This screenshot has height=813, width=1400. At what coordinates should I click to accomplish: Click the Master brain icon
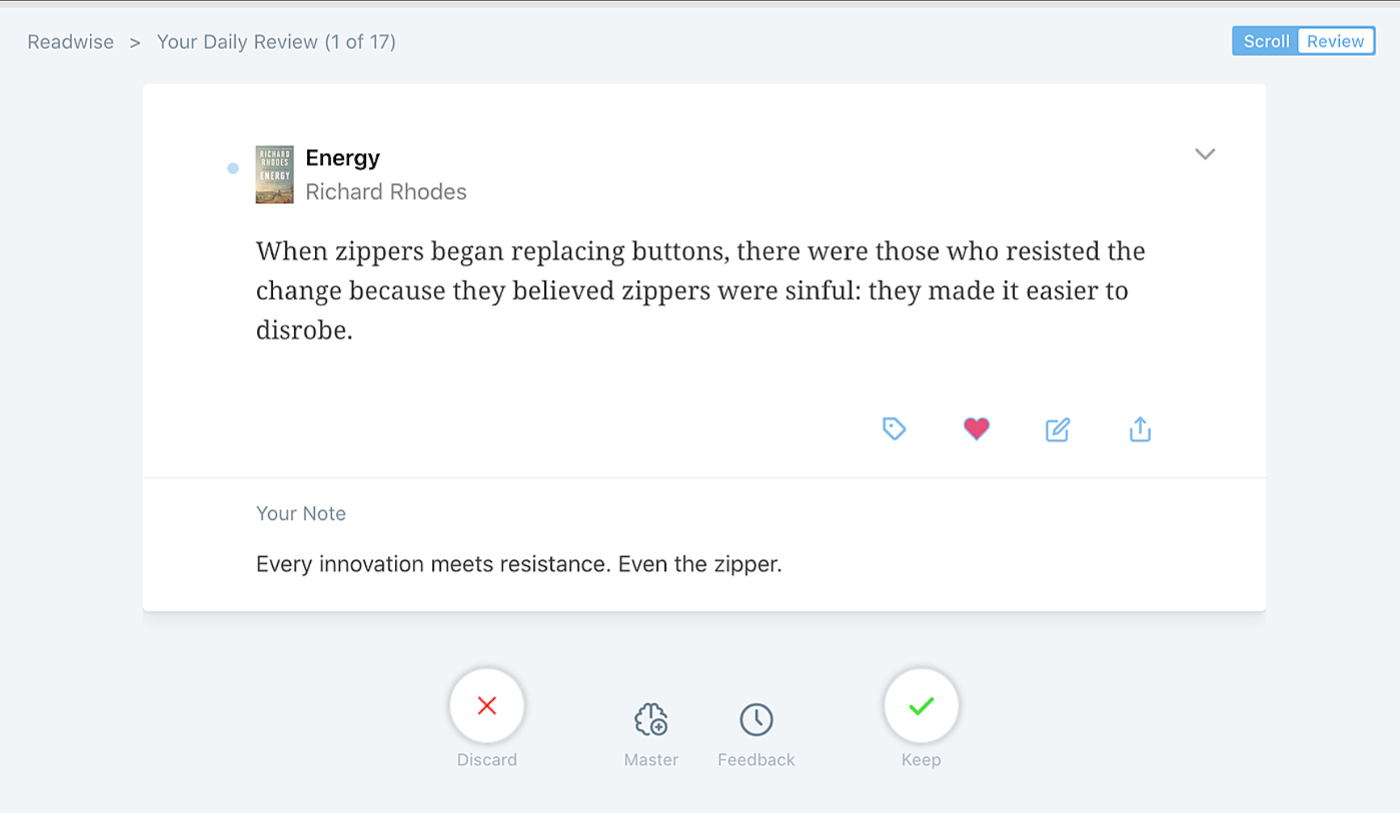coord(651,719)
